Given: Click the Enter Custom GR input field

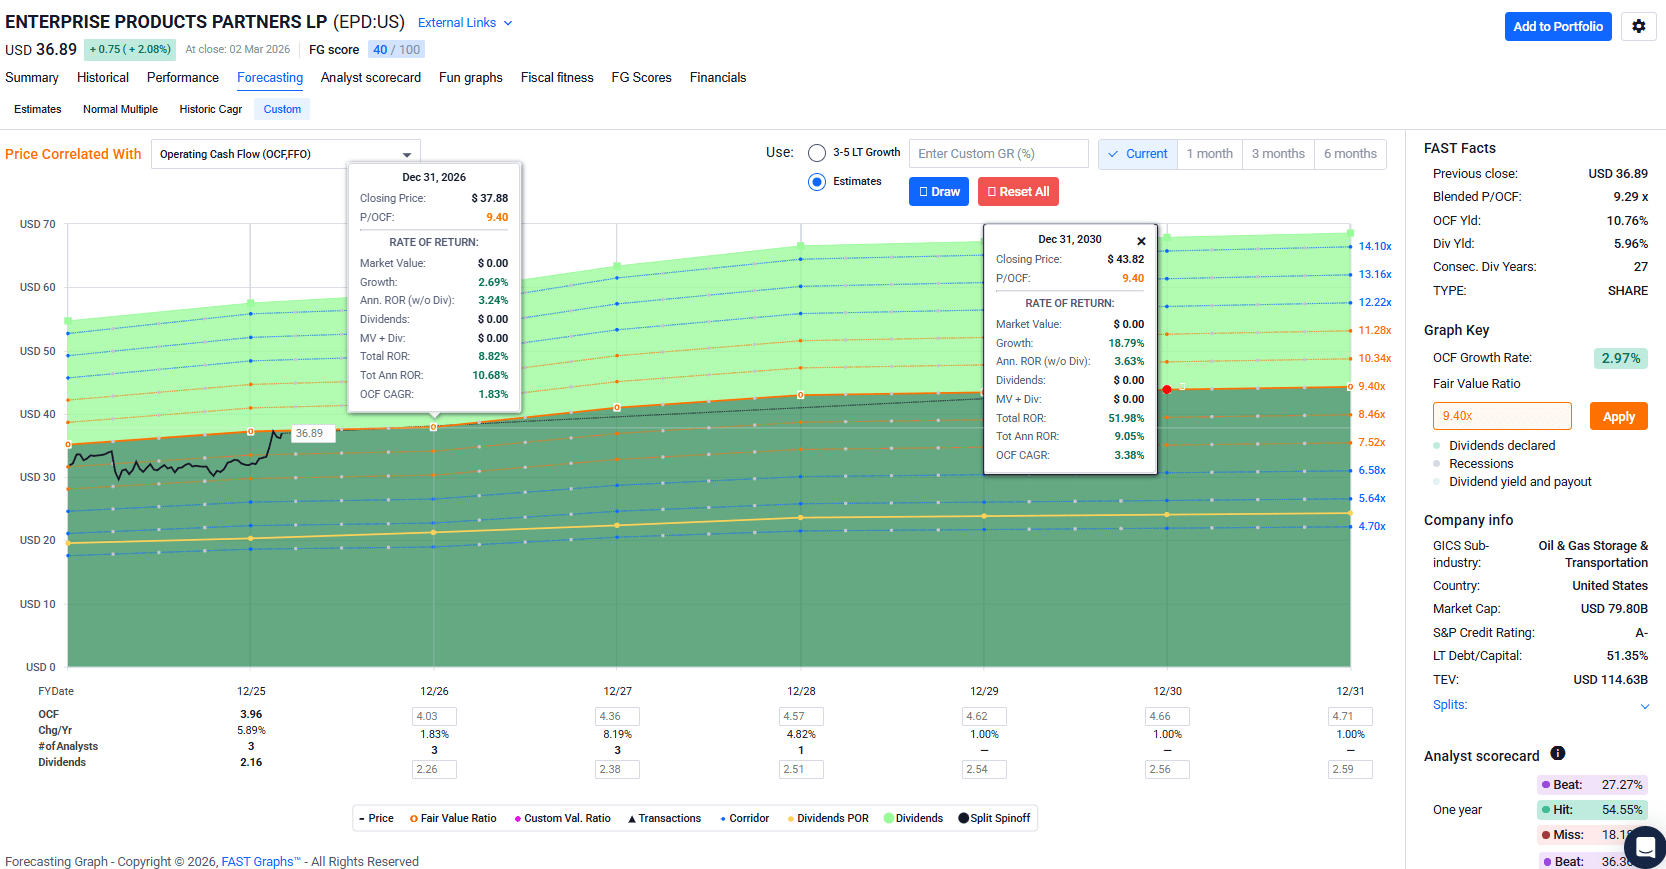Looking at the screenshot, I should click(999, 154).
